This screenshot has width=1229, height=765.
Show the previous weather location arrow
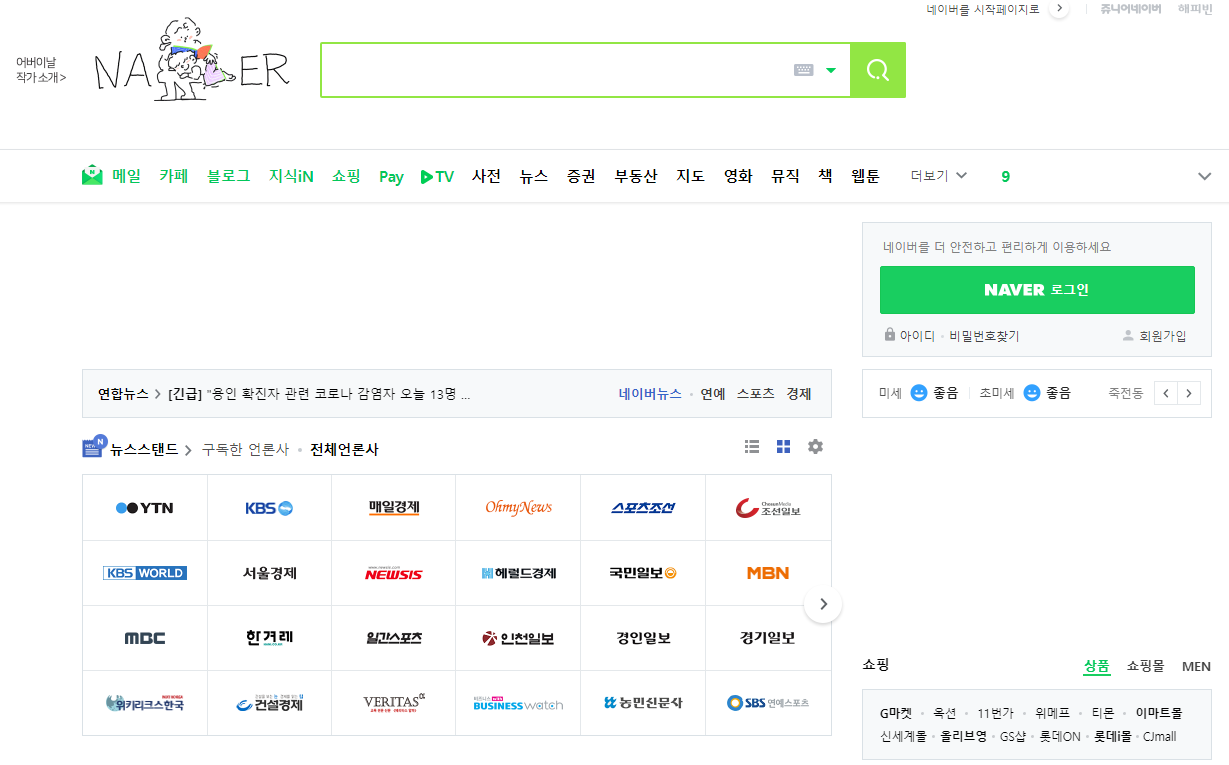1166,393
